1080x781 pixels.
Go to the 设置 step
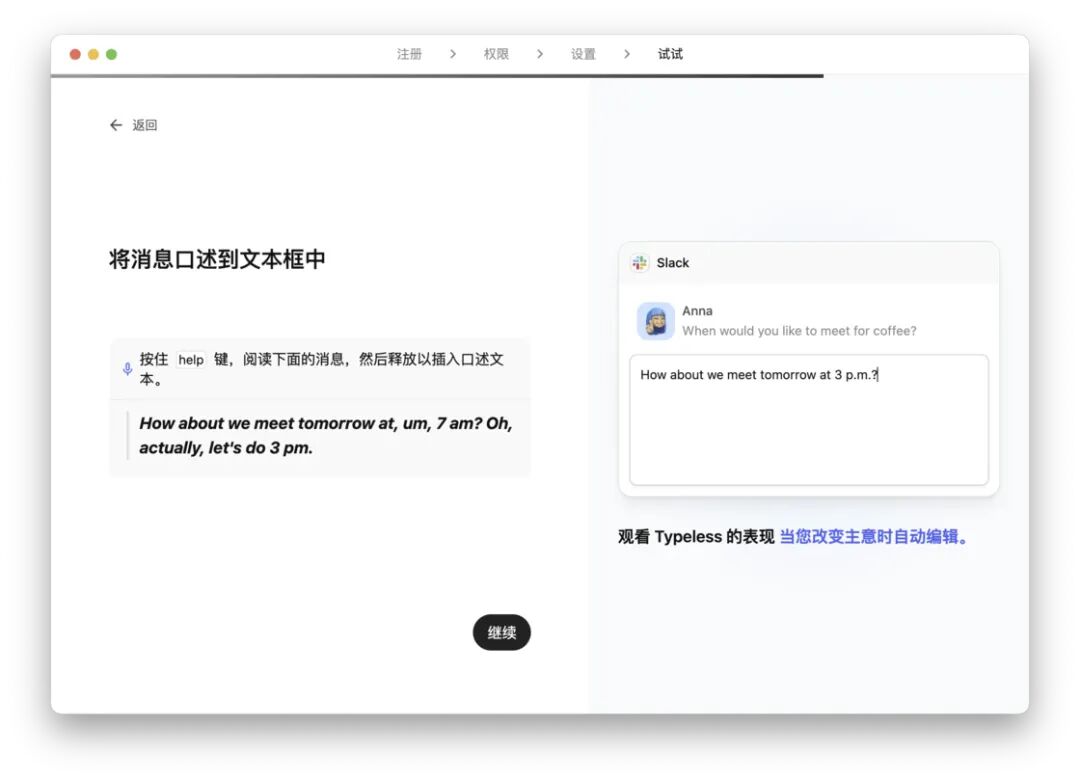click(x=583, y=54)
